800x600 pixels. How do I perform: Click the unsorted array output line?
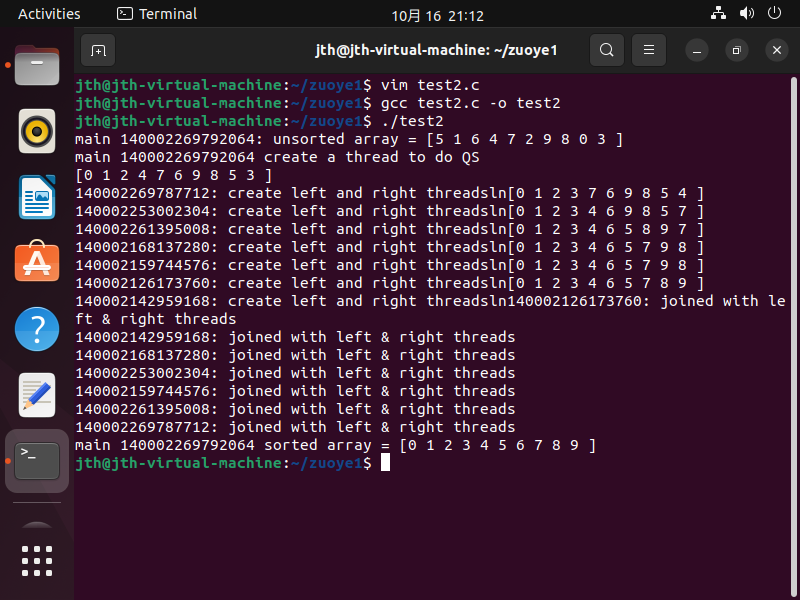coord(349,139)
